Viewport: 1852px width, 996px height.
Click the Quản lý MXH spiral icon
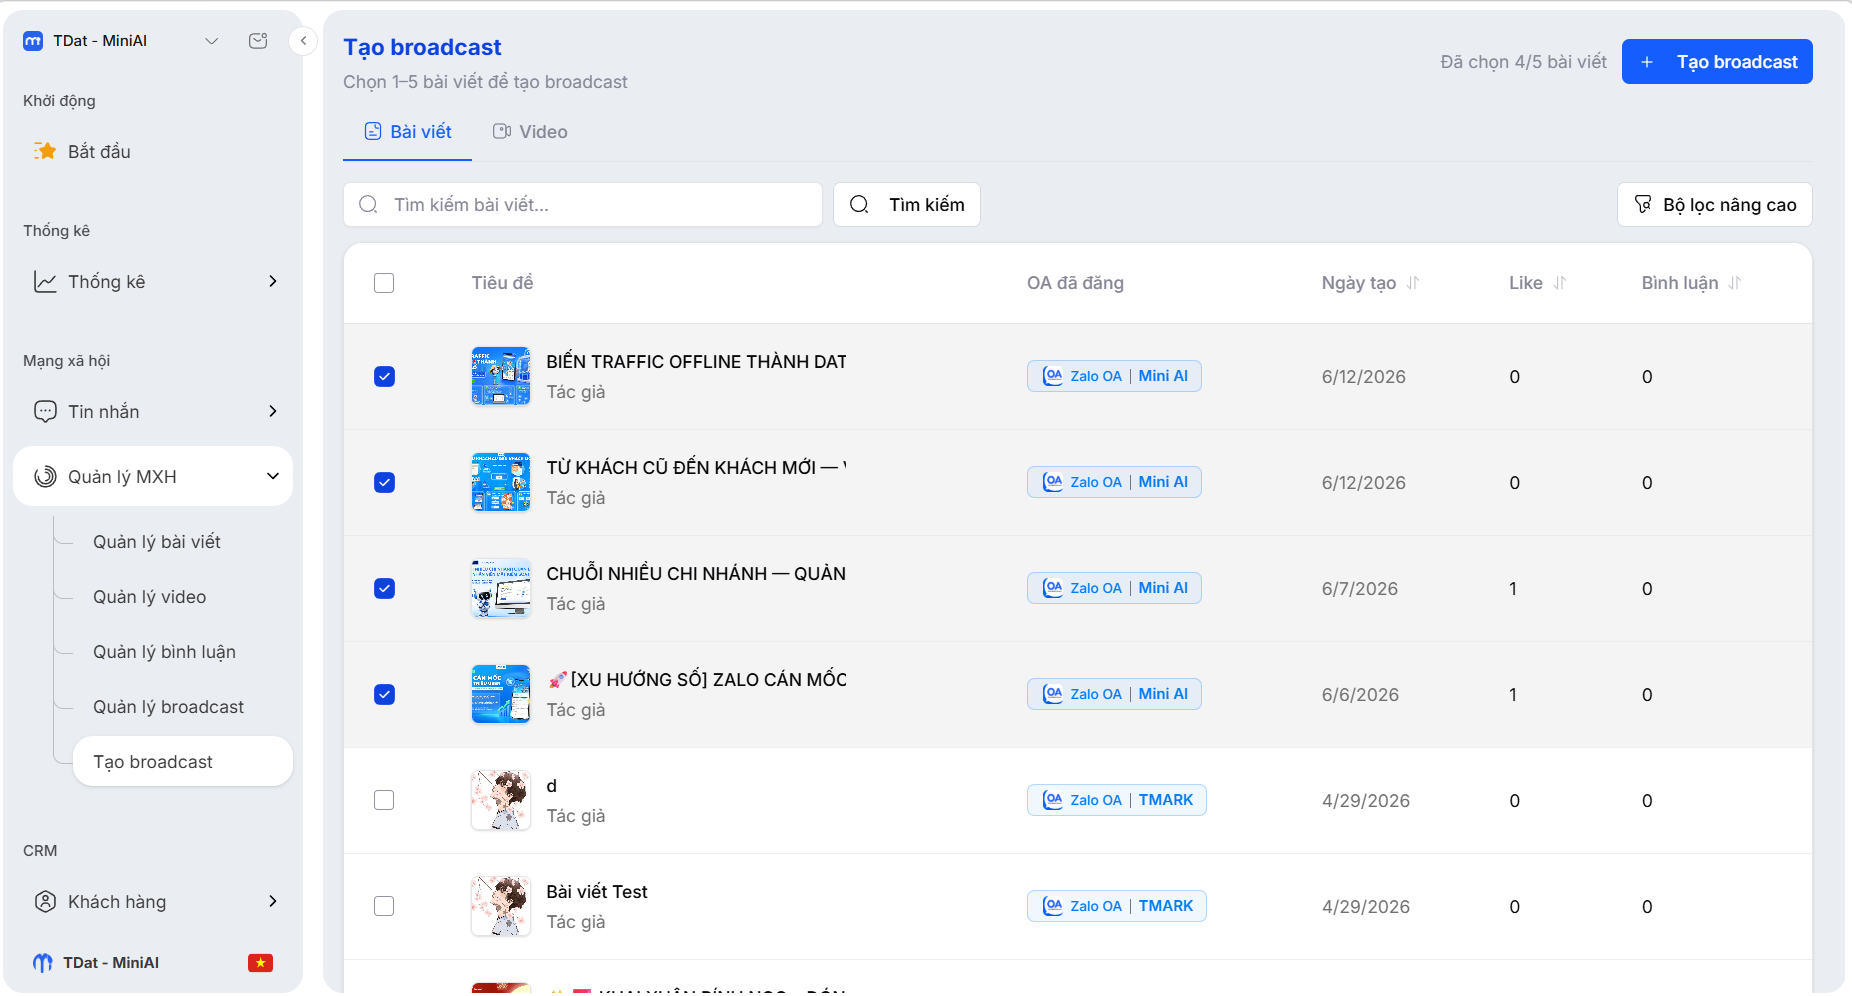point(45,477)
